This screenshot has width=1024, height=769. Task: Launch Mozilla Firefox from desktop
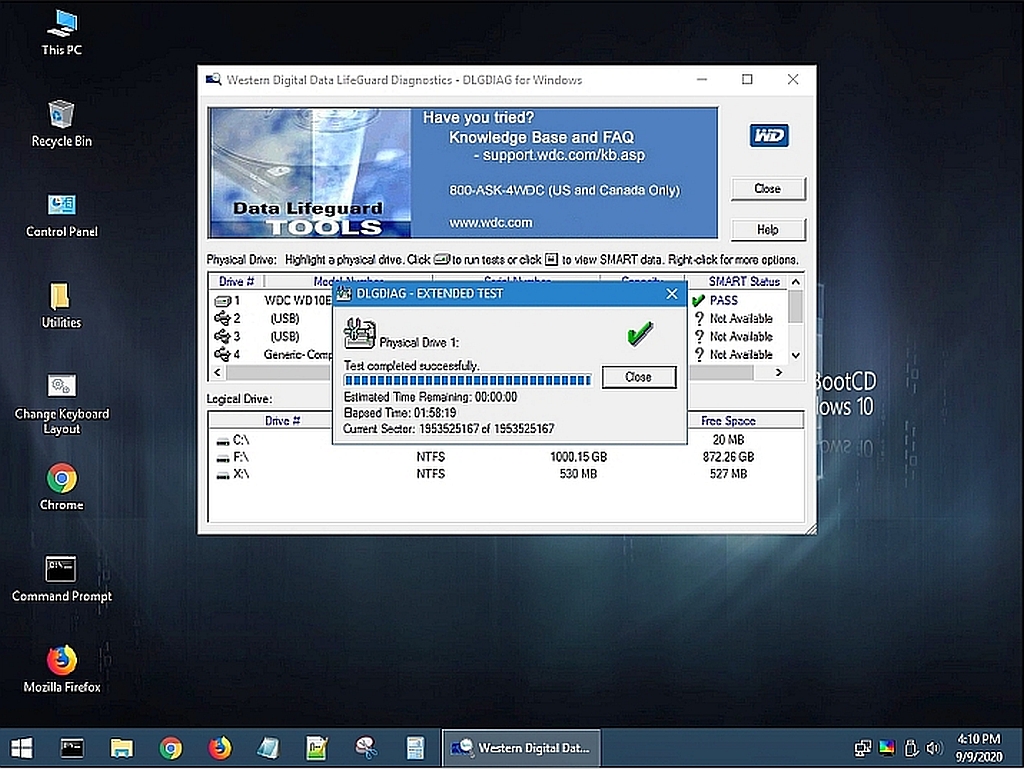click(x=61, y=669)
